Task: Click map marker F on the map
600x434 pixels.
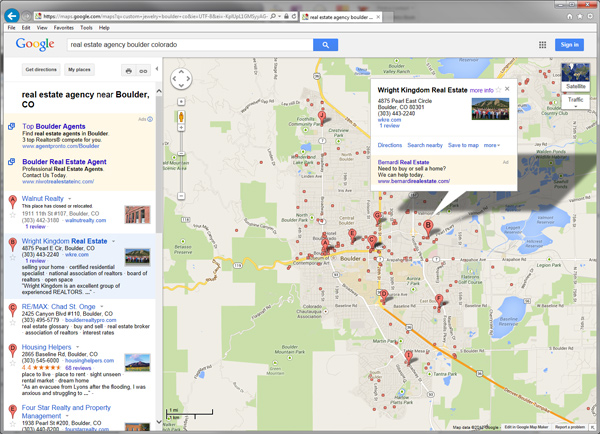Action: point(439,301)
